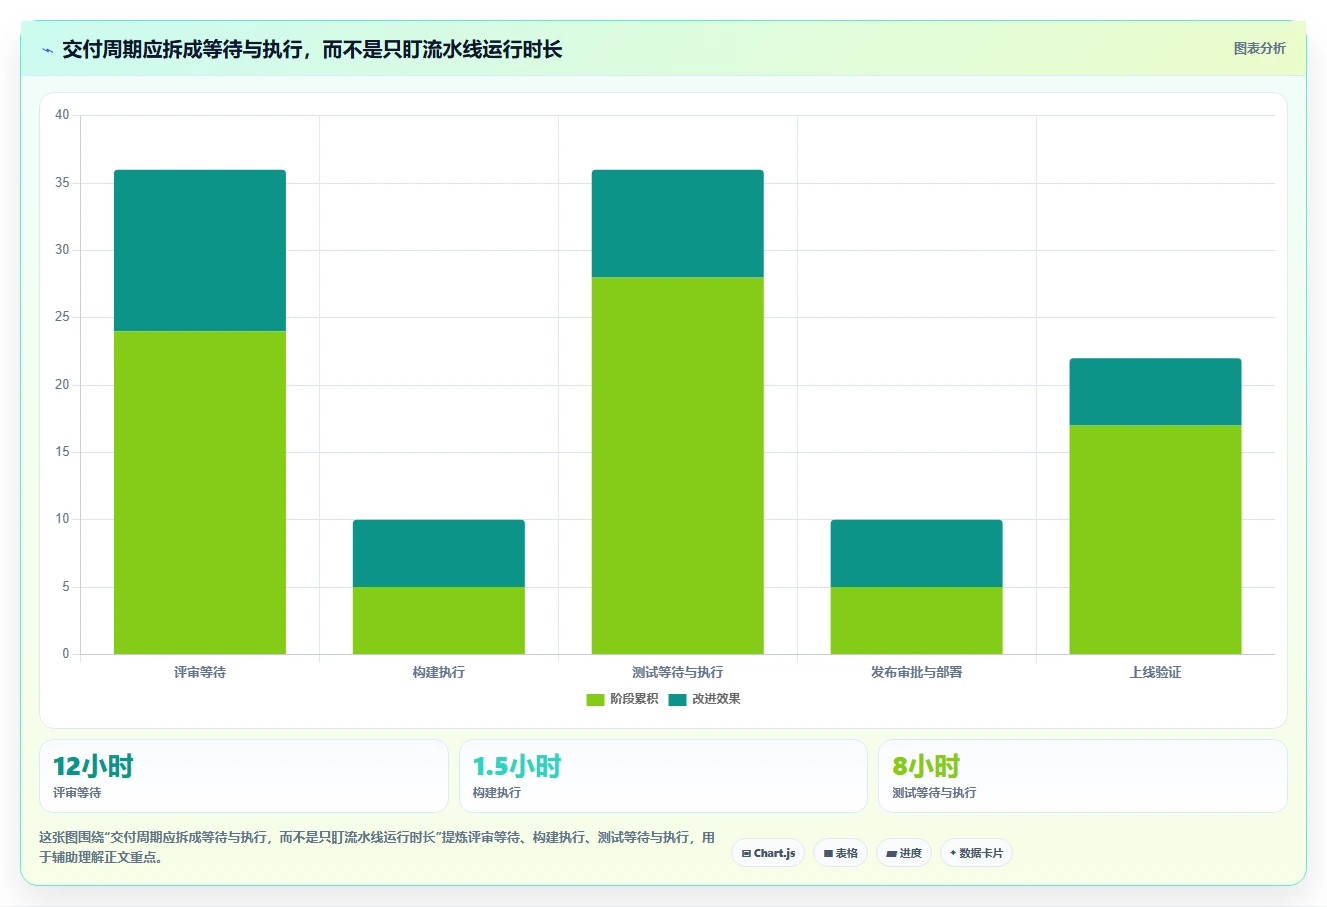This screenshot has width=1327, height=907.
Task: Click the 改进效果 legend label
Action: (716, 699)
